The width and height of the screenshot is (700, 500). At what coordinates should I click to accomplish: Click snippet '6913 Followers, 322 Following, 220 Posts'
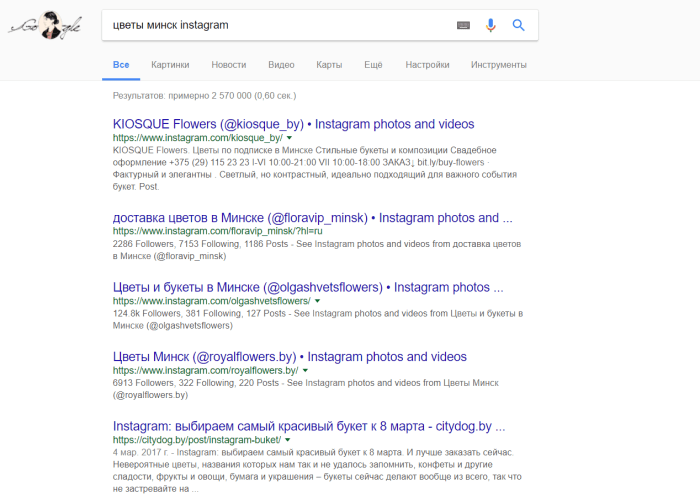coord(196,383)
